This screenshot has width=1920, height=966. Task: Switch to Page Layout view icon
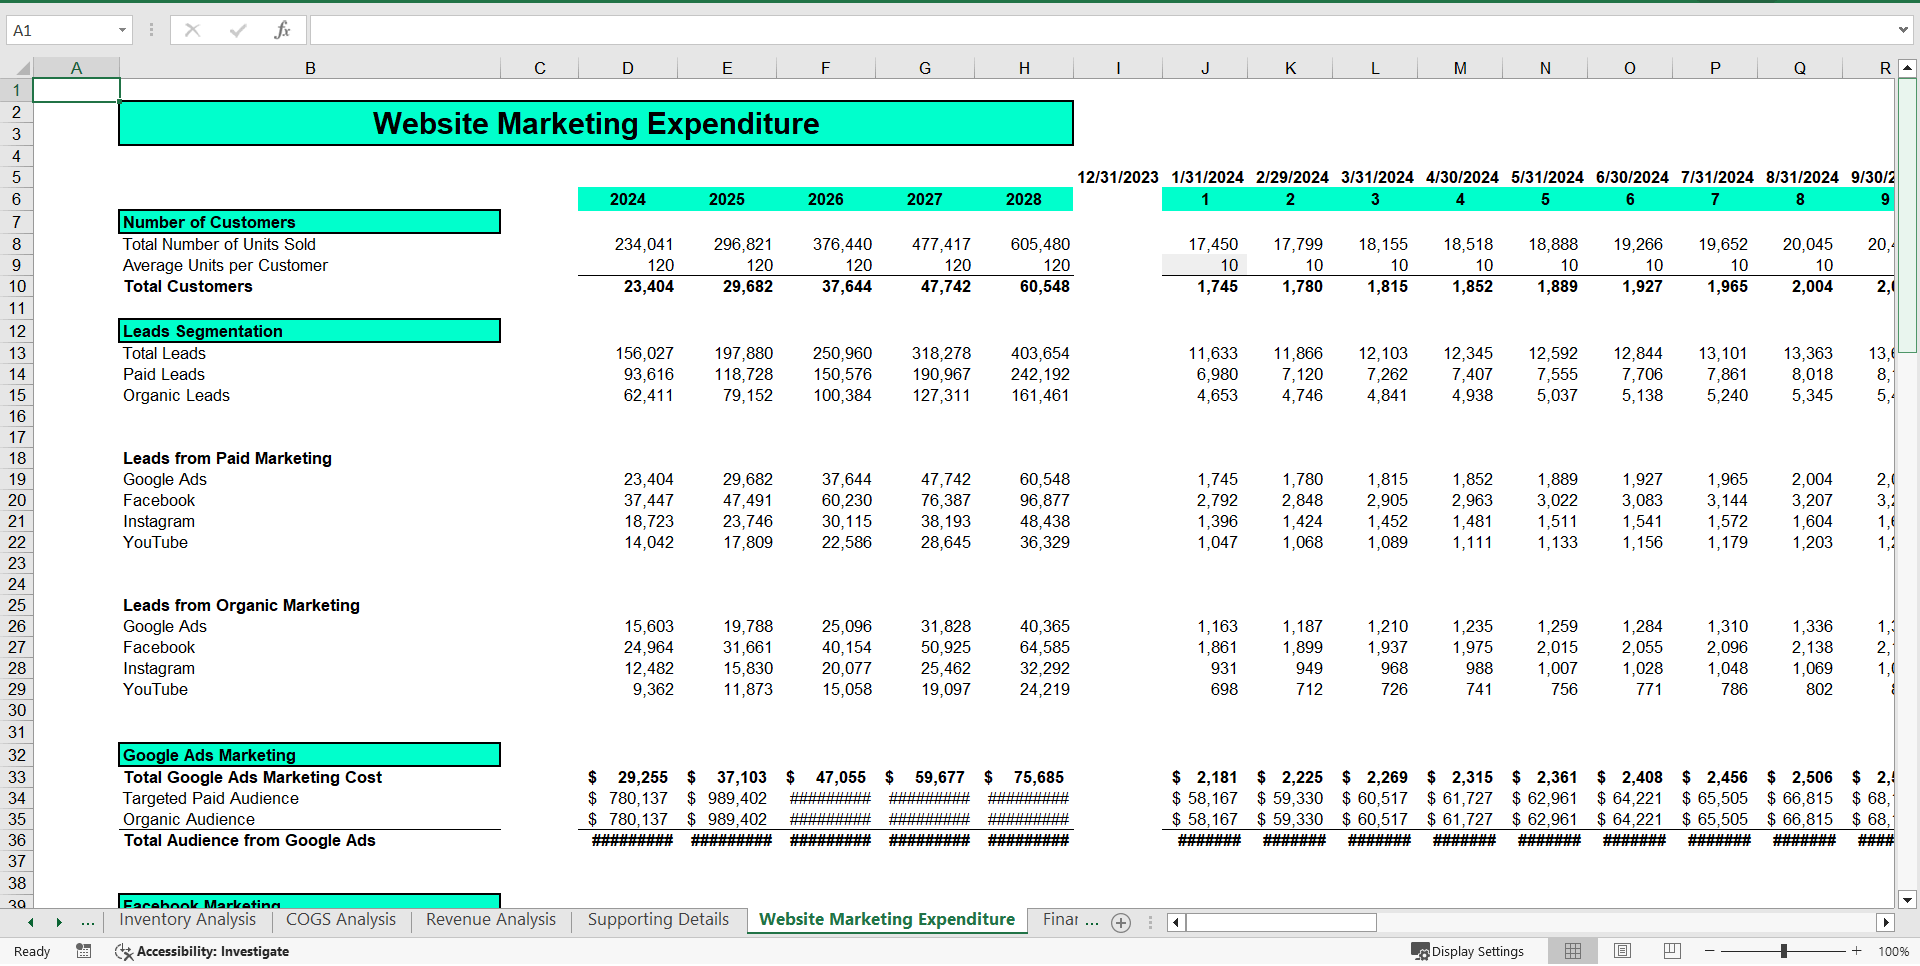[x=1623, y=951]
